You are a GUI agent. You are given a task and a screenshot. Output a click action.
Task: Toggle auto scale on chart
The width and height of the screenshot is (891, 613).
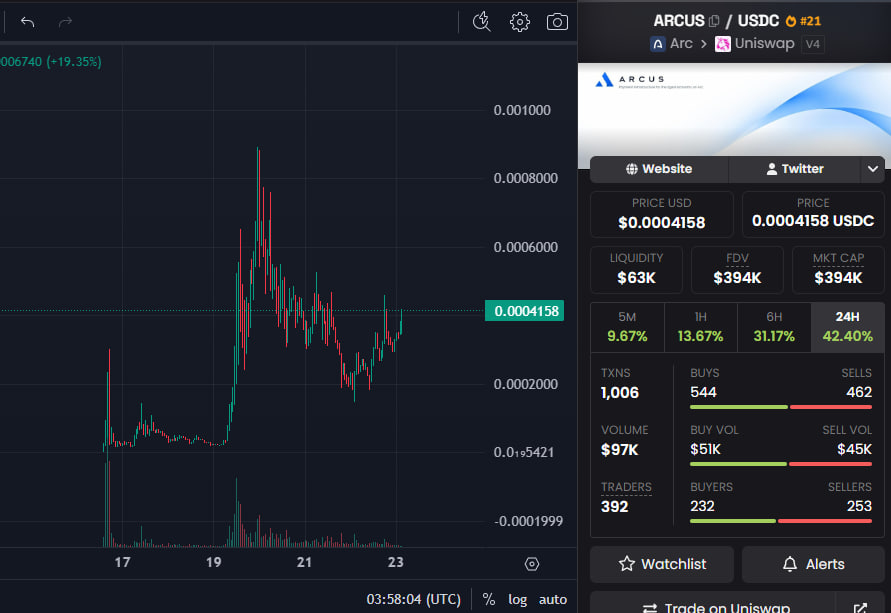[x=552, y=599]
